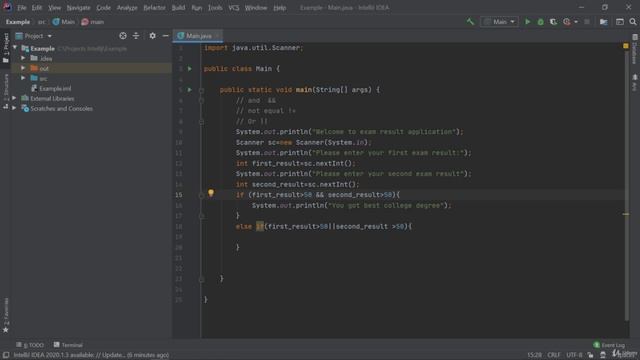The width and height of the screenshot is (640, 360).
Task: Click the main method breadcrumb
Action: point(93,22)
